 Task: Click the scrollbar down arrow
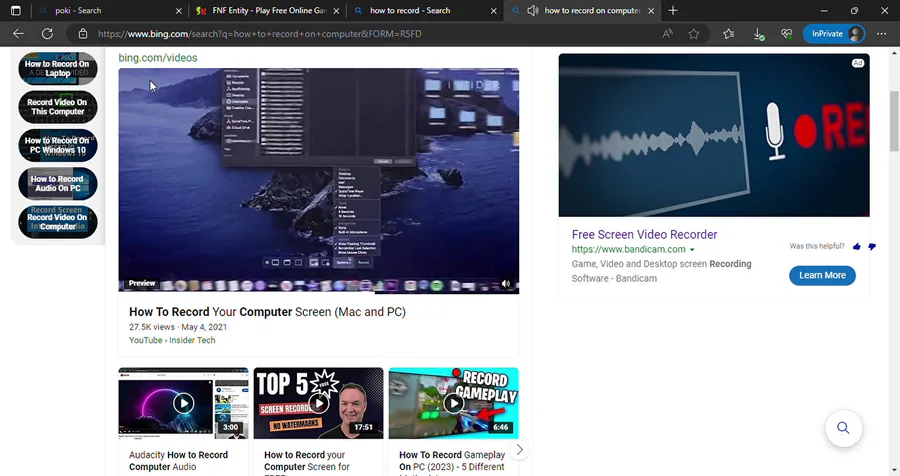(x=894, y=470)
